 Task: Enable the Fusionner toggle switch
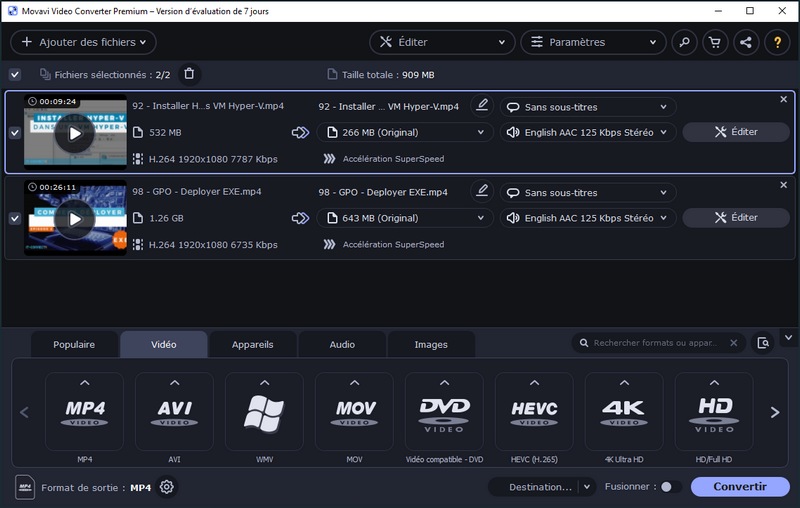(x=671, y=487)
